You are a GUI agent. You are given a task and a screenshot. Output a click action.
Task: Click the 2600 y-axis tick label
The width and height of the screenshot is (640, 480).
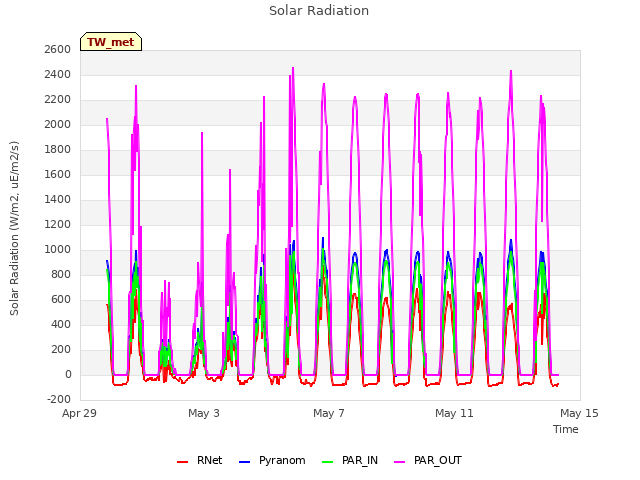(58, 49)
